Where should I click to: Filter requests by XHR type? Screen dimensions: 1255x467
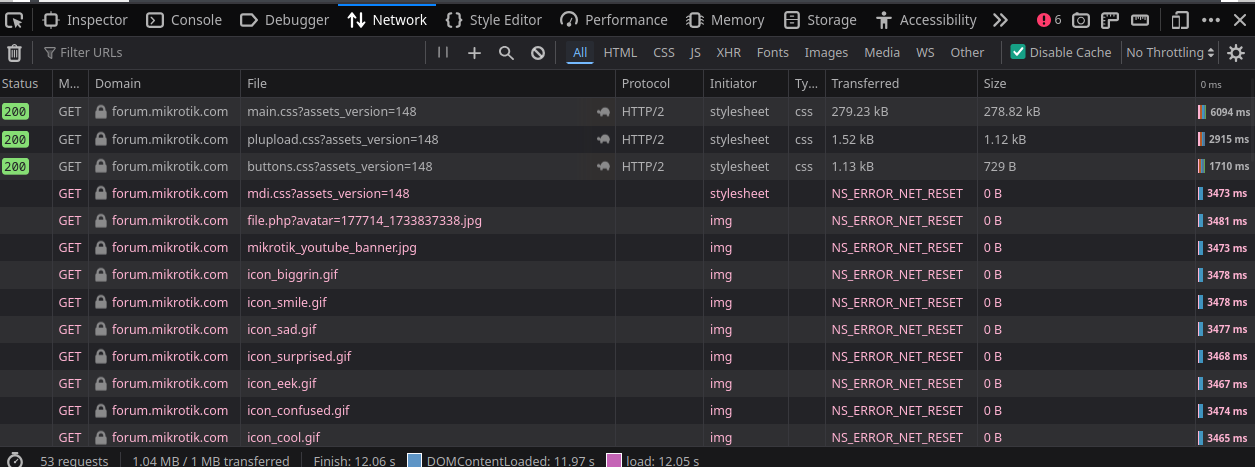pyautogui.click(x=728, y=53)
